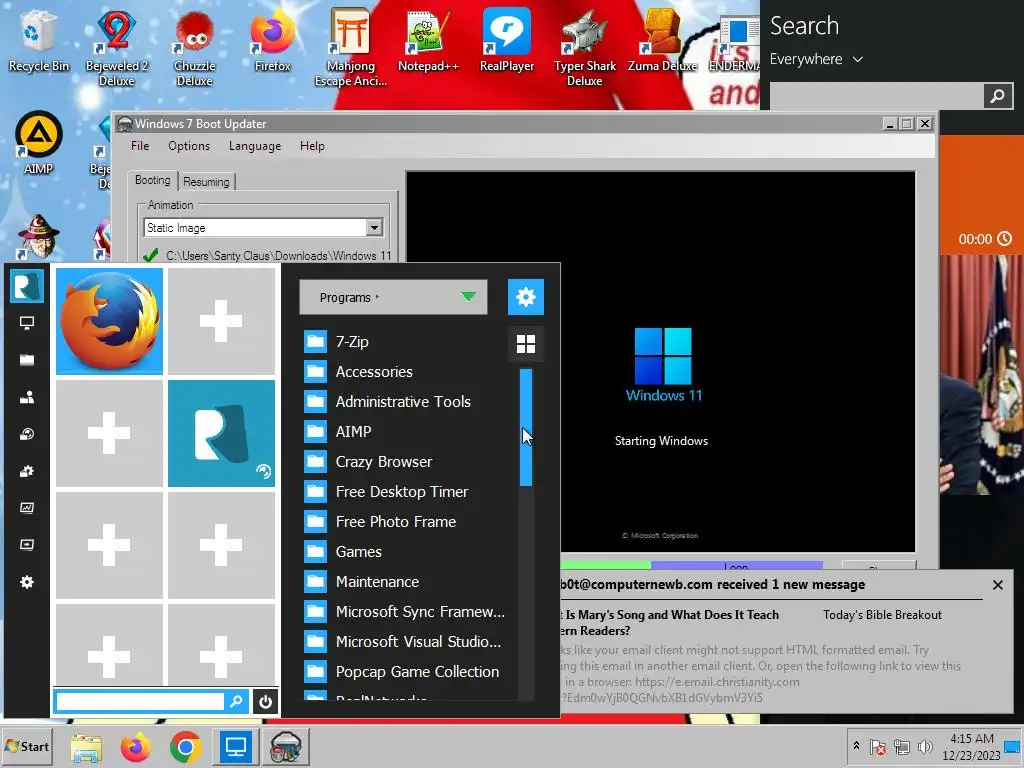The height and width of the screenshot is (768, 1024).
Task: Switch to the Booting tab
Action: pos(153,180)
